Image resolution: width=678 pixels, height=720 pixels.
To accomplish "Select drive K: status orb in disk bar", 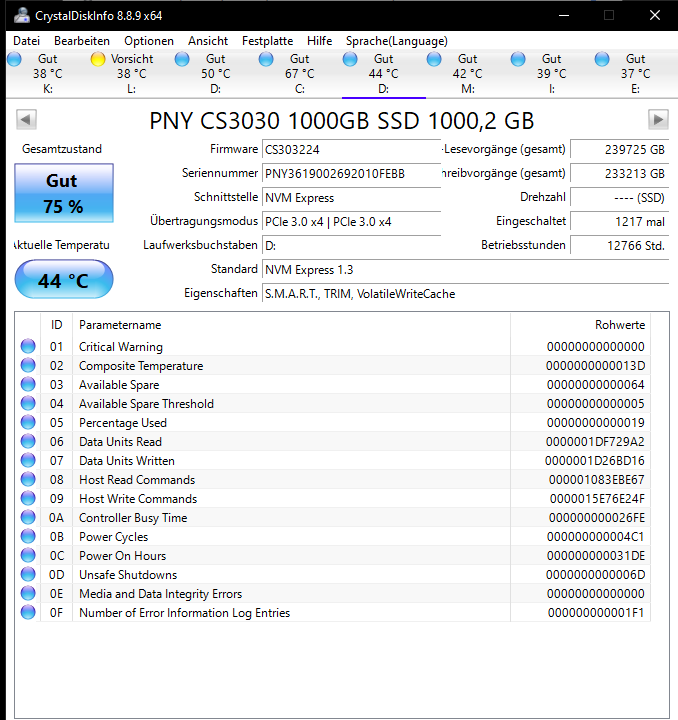I will pos(14,59).
